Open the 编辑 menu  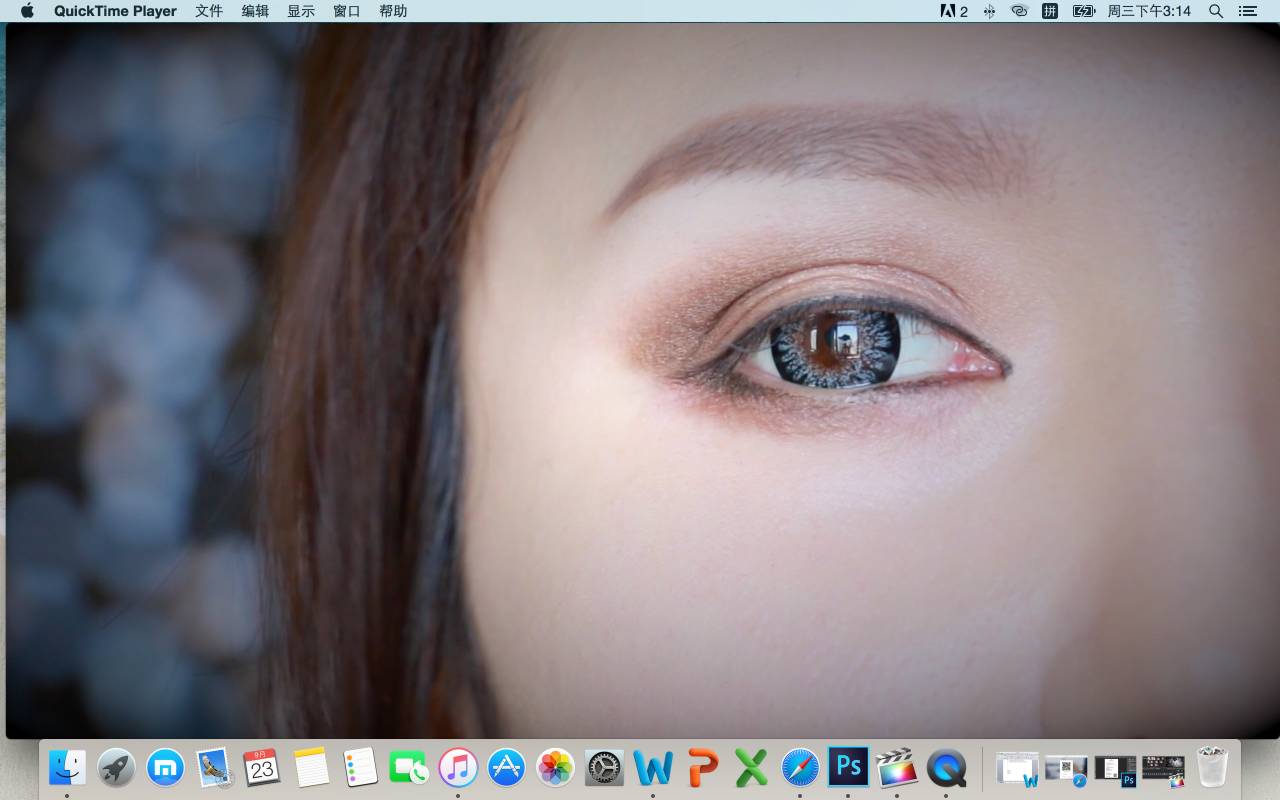coord(255,11)
